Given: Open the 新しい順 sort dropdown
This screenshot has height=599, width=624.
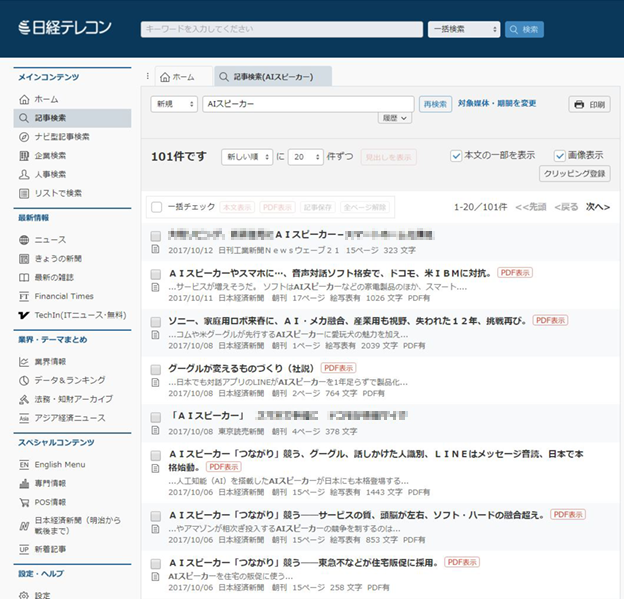Looking at the screenshot, I should point(246,157).
